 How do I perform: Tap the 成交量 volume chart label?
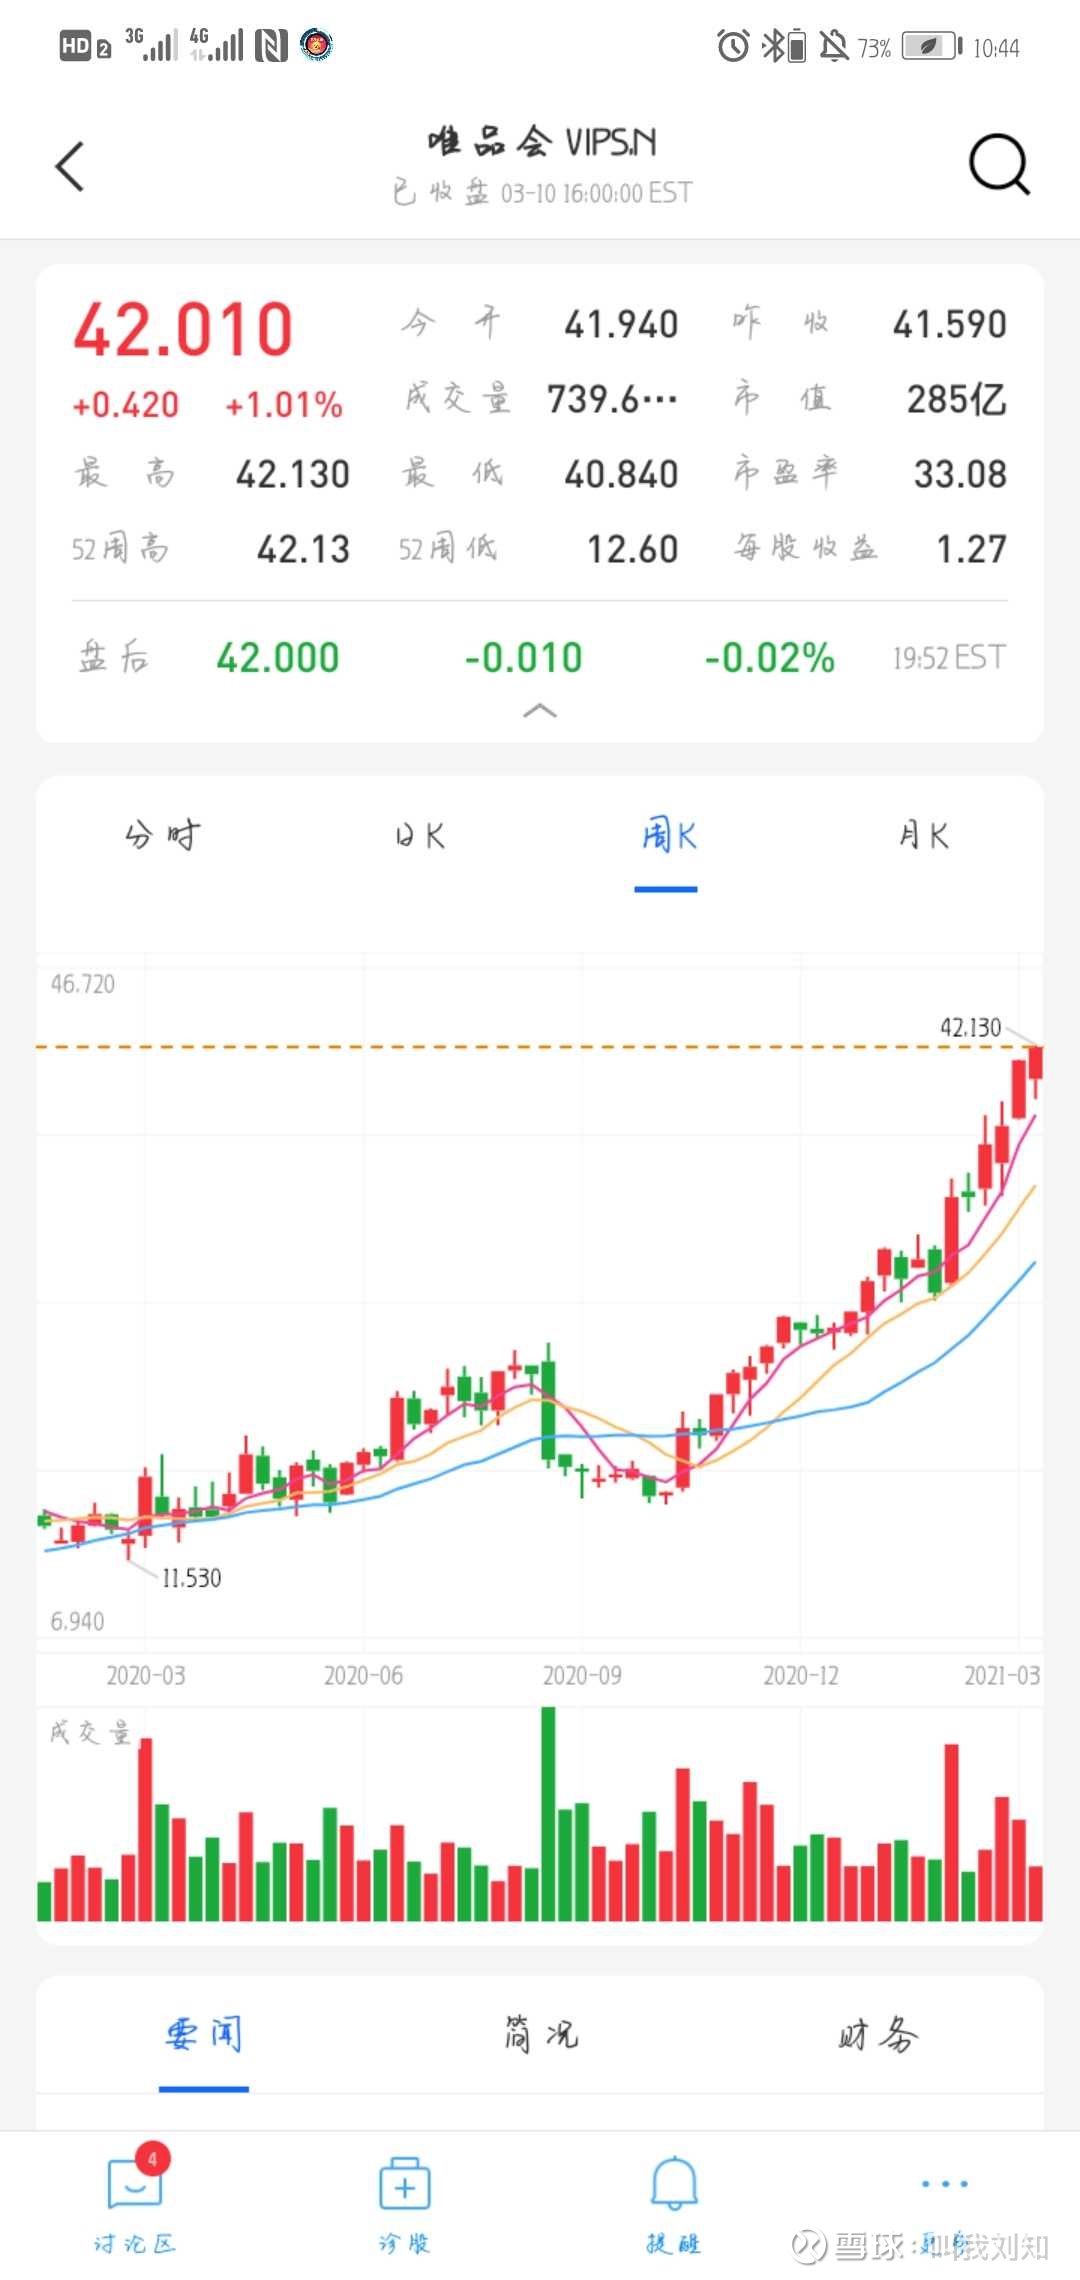[90, 1732]
